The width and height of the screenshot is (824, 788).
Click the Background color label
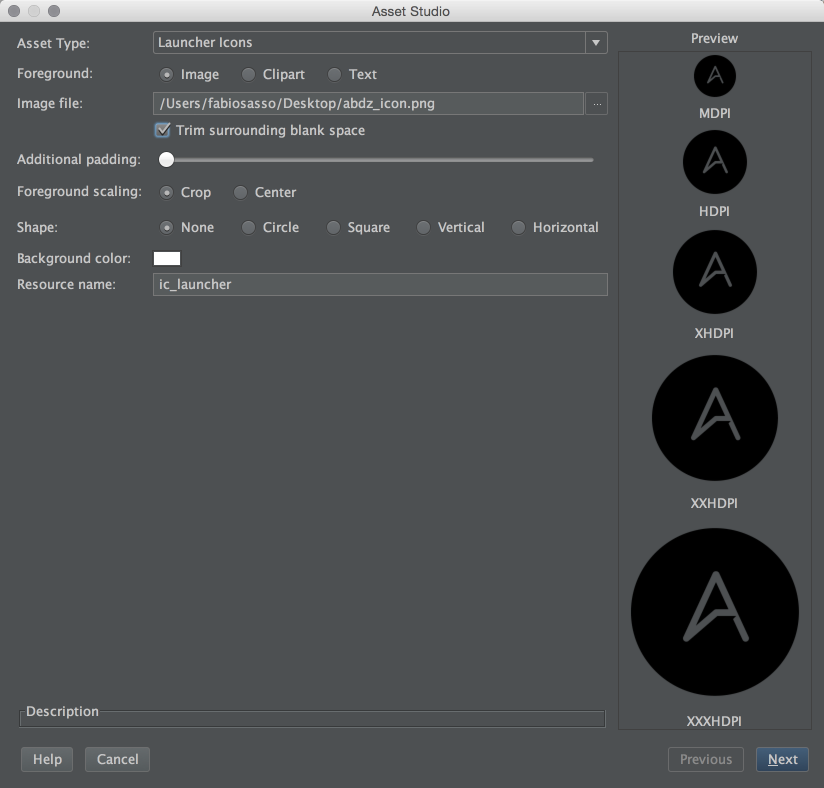click(74, 259)
